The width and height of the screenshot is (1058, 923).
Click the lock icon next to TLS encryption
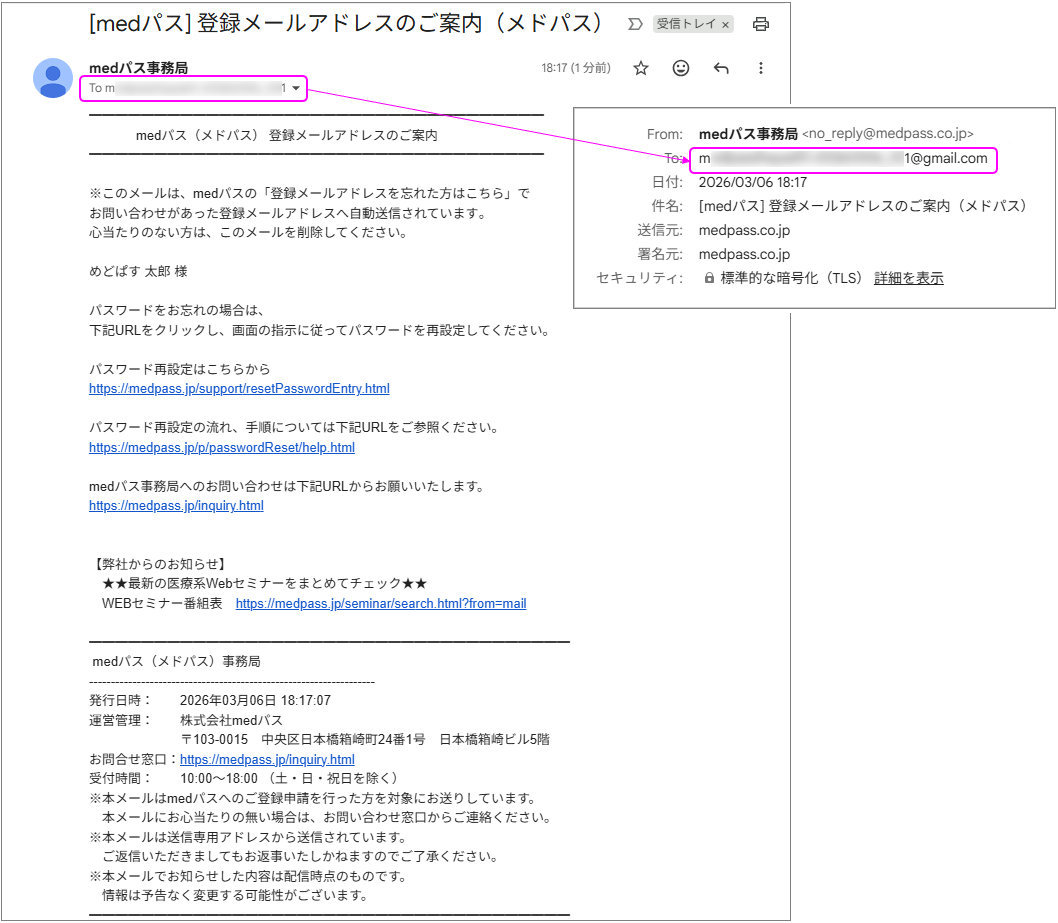click(x=709, y=279)
